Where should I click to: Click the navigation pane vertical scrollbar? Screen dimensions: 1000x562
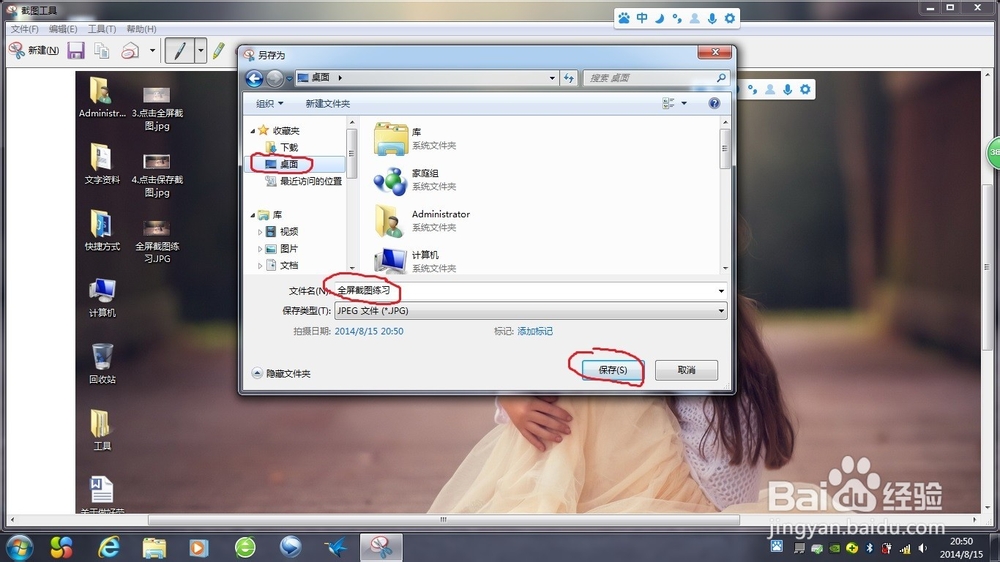351,153
